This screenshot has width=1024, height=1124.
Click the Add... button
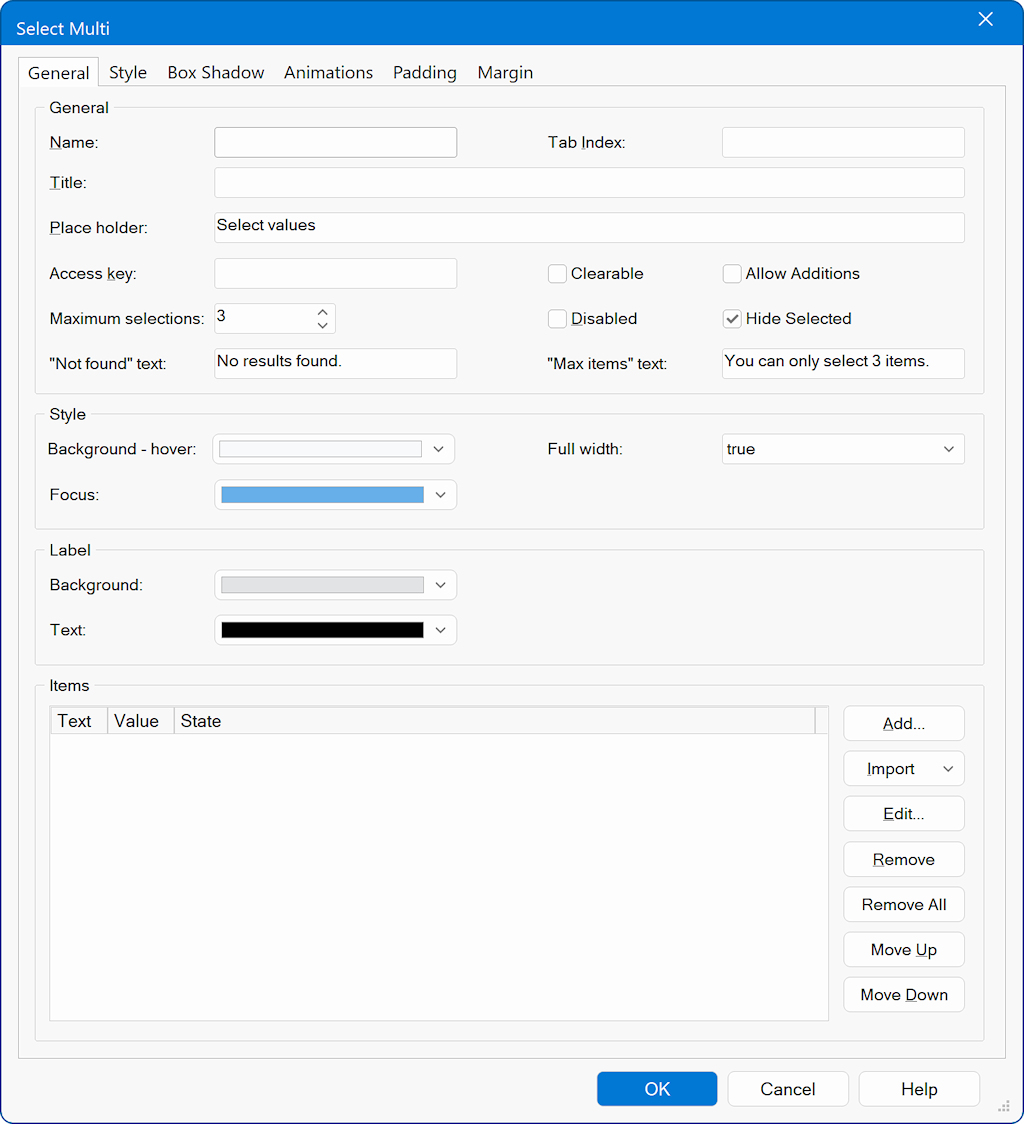[x=903, y=724]
